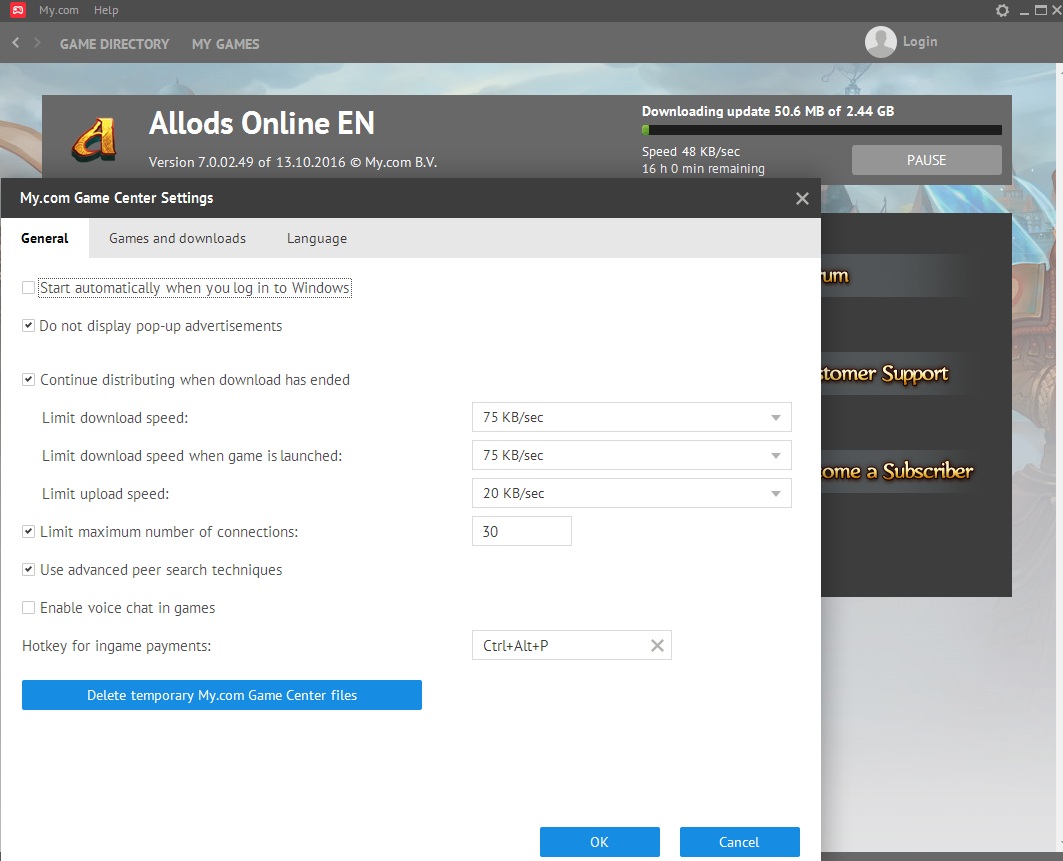
Task: Click 'Downloading update 50.6 MB' status text
Action: point(768,111)
